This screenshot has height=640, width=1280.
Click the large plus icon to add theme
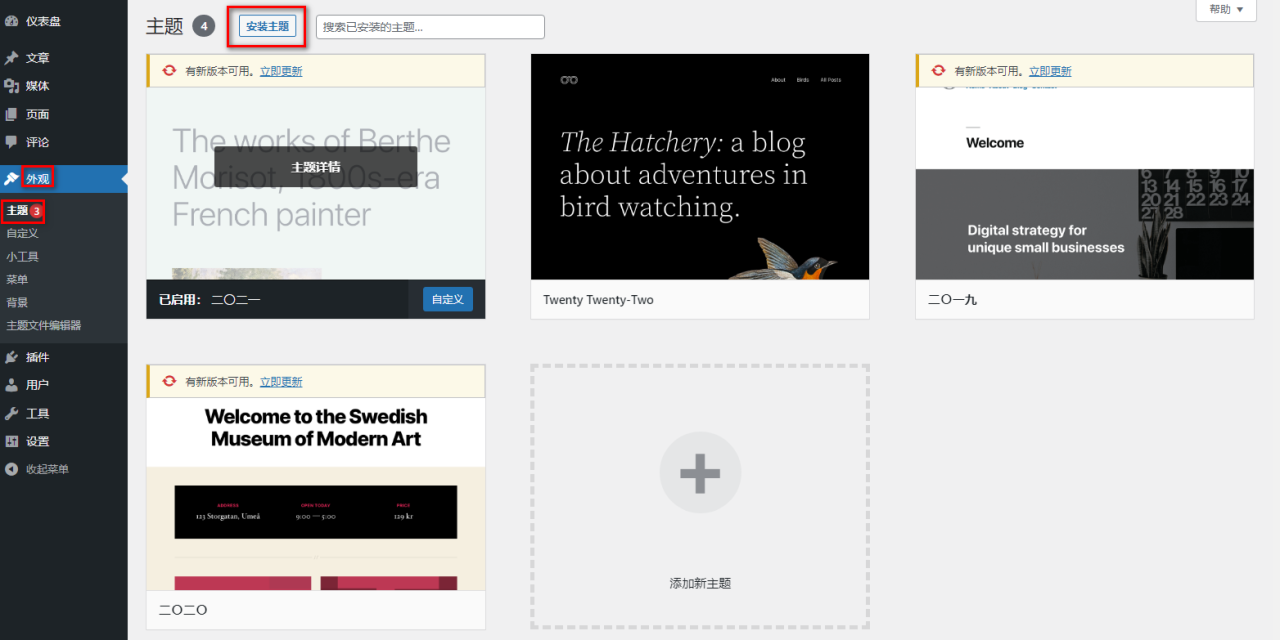(700, 473)
